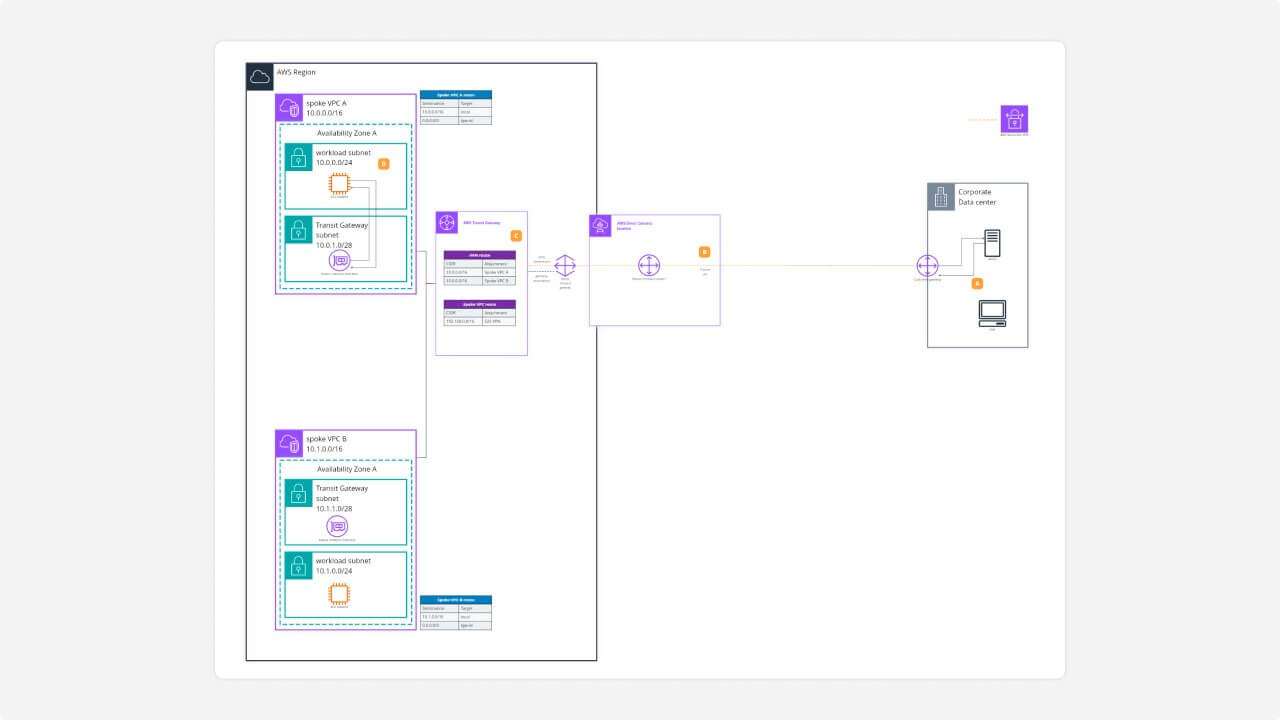Image resolution: width=1280 pixels, height=720 pixels.
Task: Select the first purple route table header
Action: (480, 255)
